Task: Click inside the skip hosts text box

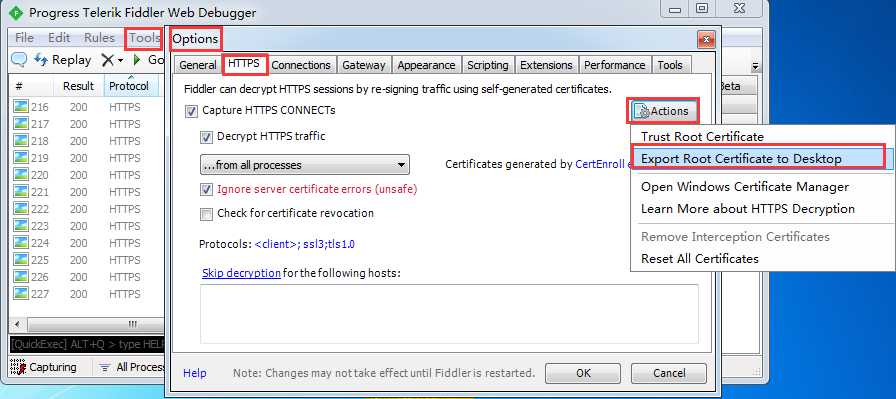Action: [x=449, y=314]
